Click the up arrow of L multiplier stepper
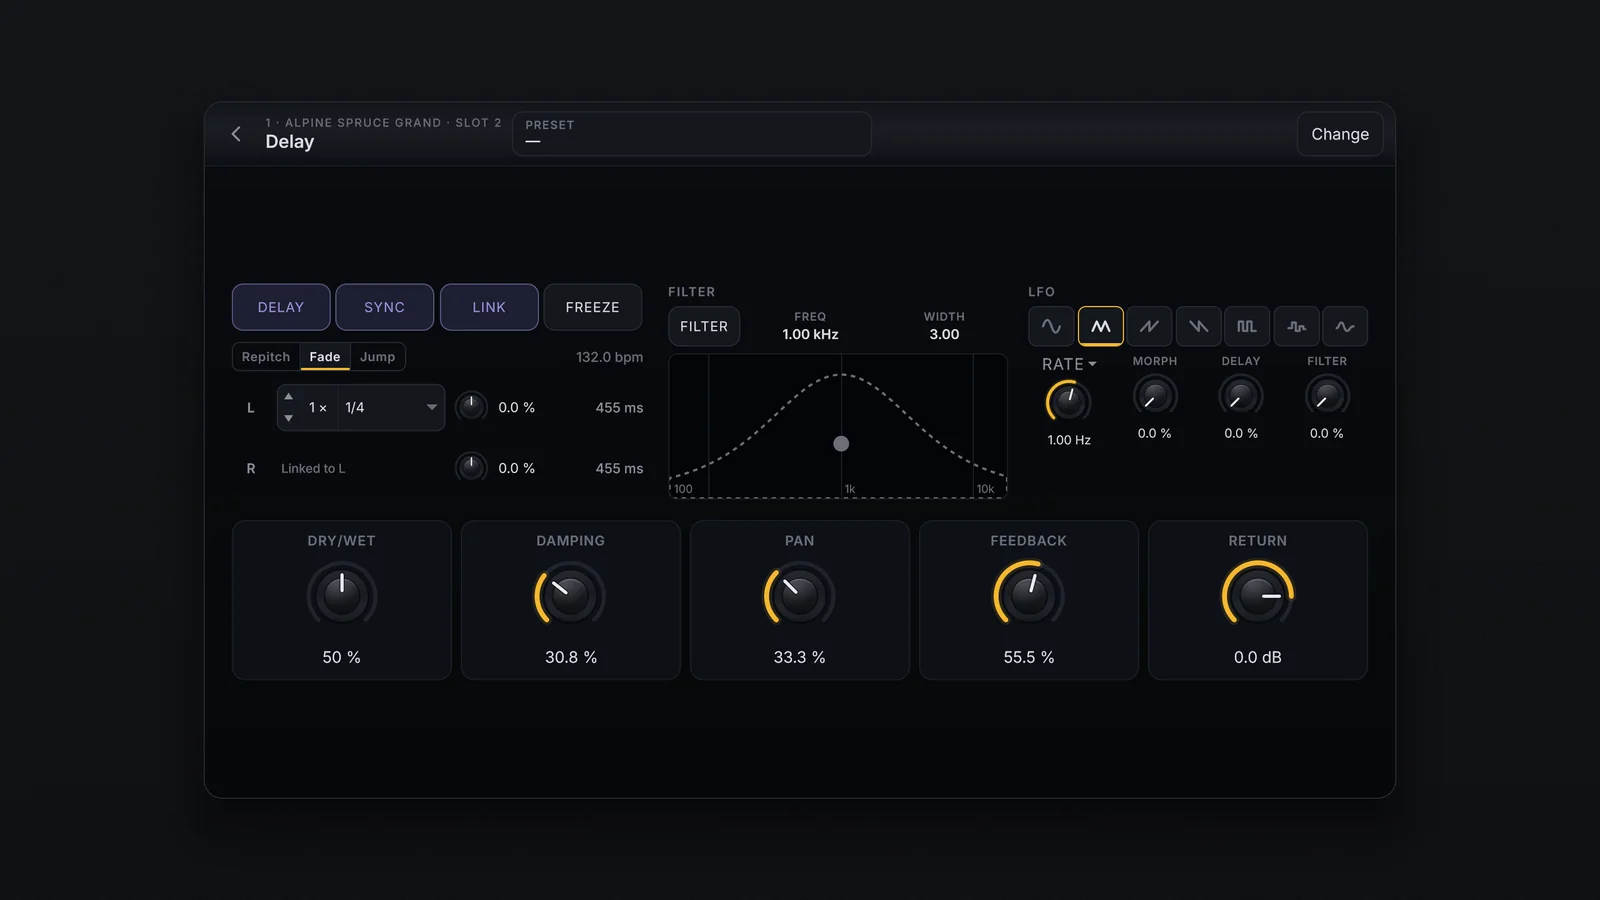This screenshot has height=900, width=1600. (289, 397)
